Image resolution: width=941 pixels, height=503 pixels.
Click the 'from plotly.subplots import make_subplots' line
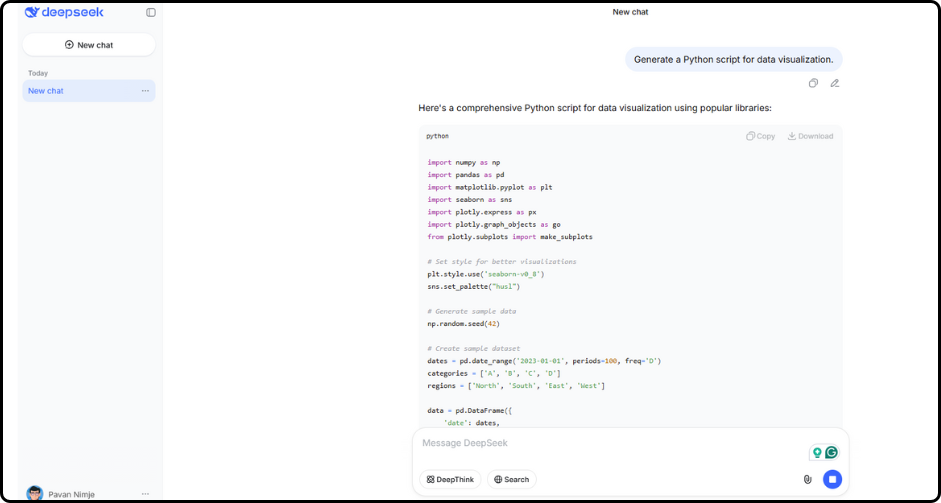pos(510,236)
